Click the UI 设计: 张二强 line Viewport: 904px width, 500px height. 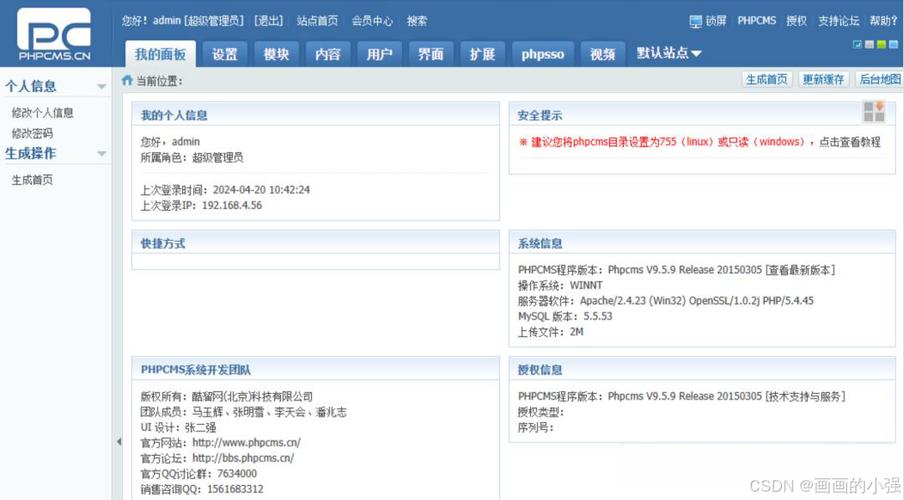[178, 427]
